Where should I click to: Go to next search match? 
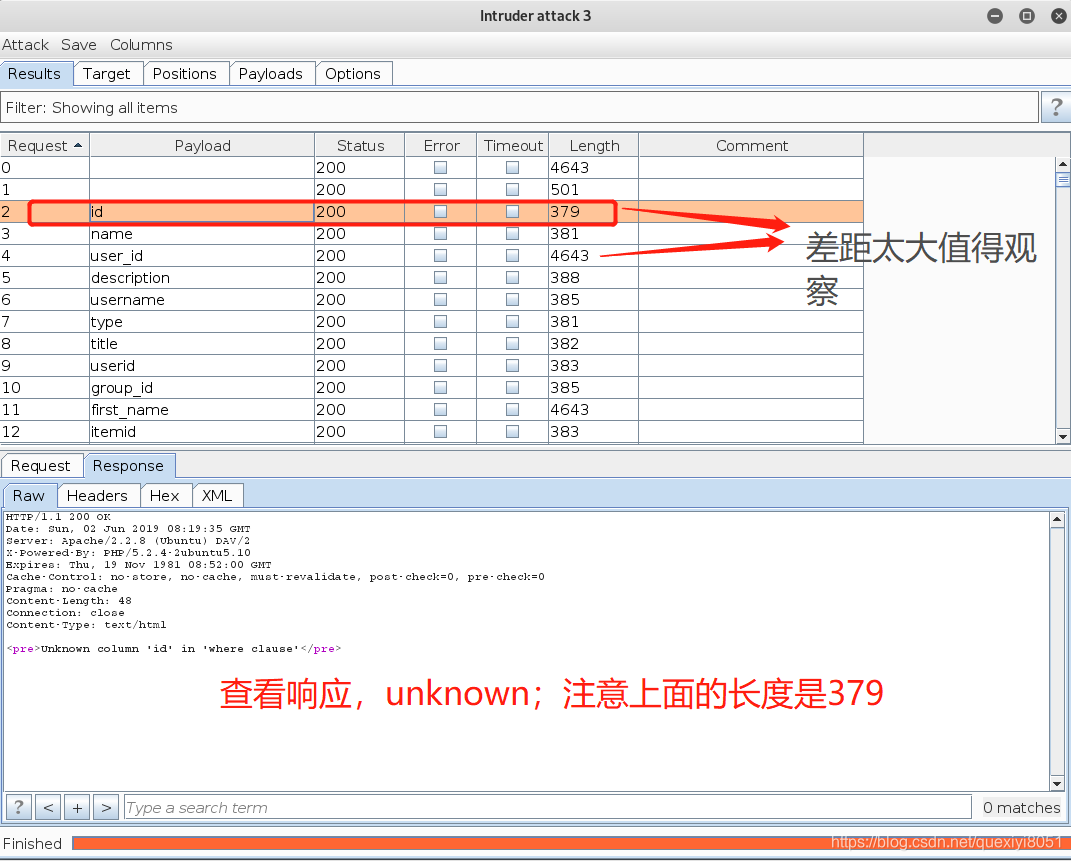pos(106,807)
